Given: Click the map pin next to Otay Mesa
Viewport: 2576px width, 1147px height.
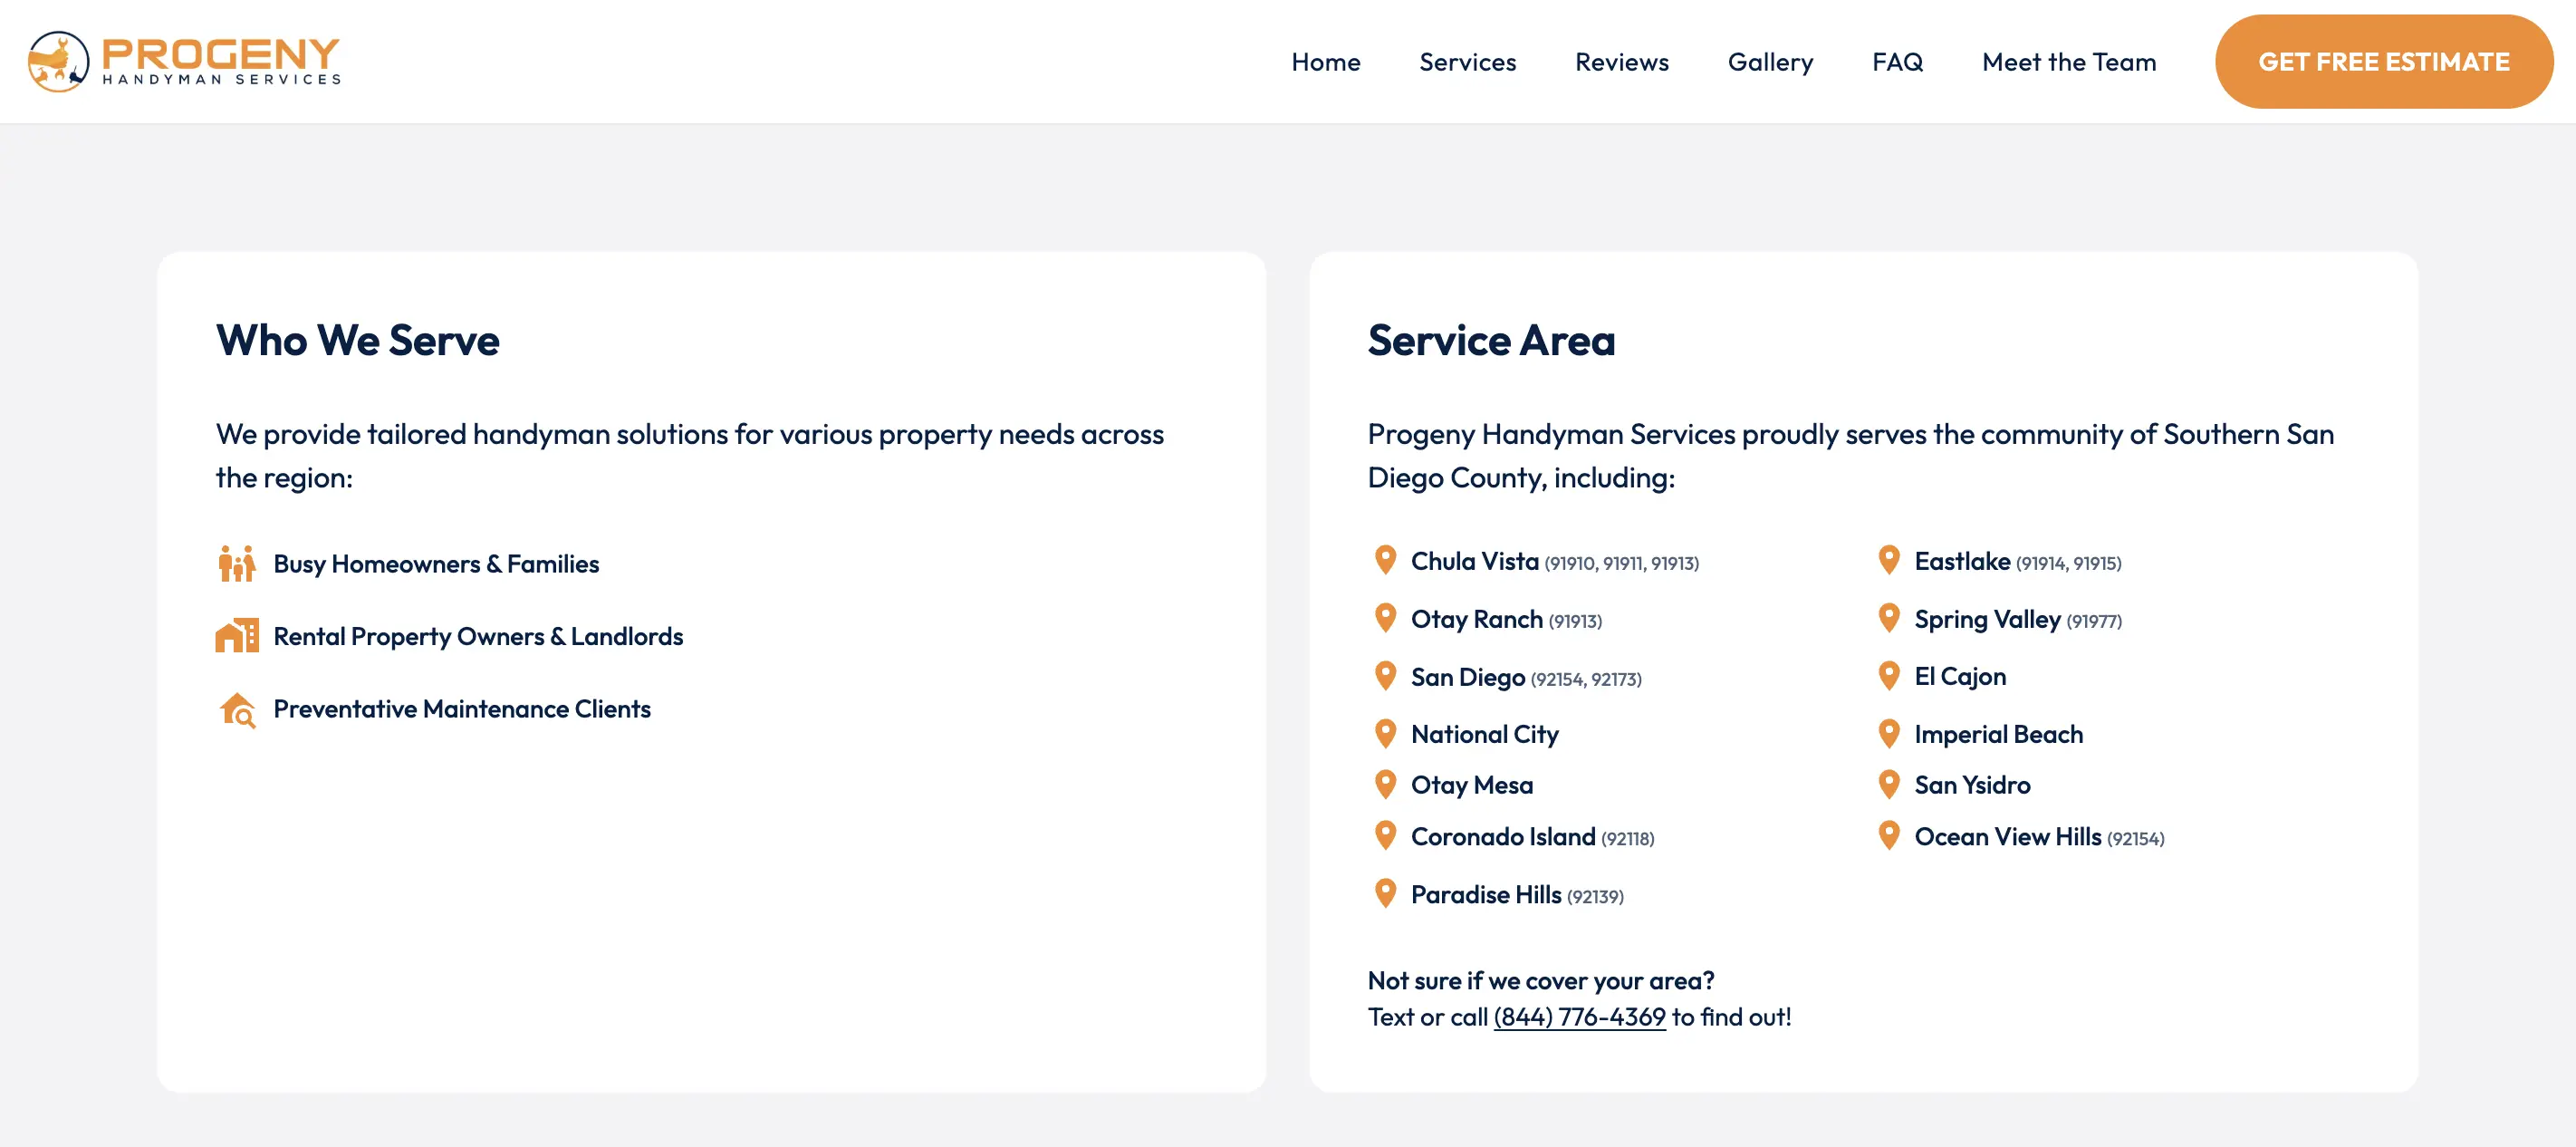Looking at the screenshot, I should (1385, 785).
